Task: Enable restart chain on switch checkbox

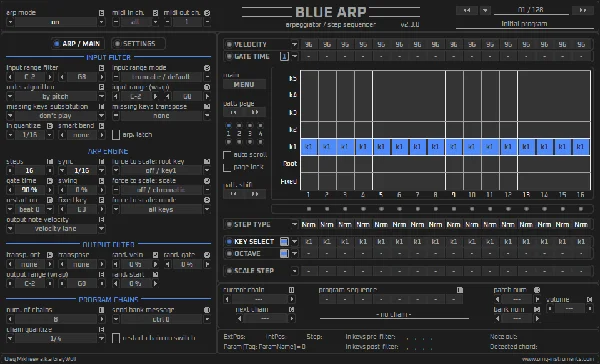Action: 116,338
